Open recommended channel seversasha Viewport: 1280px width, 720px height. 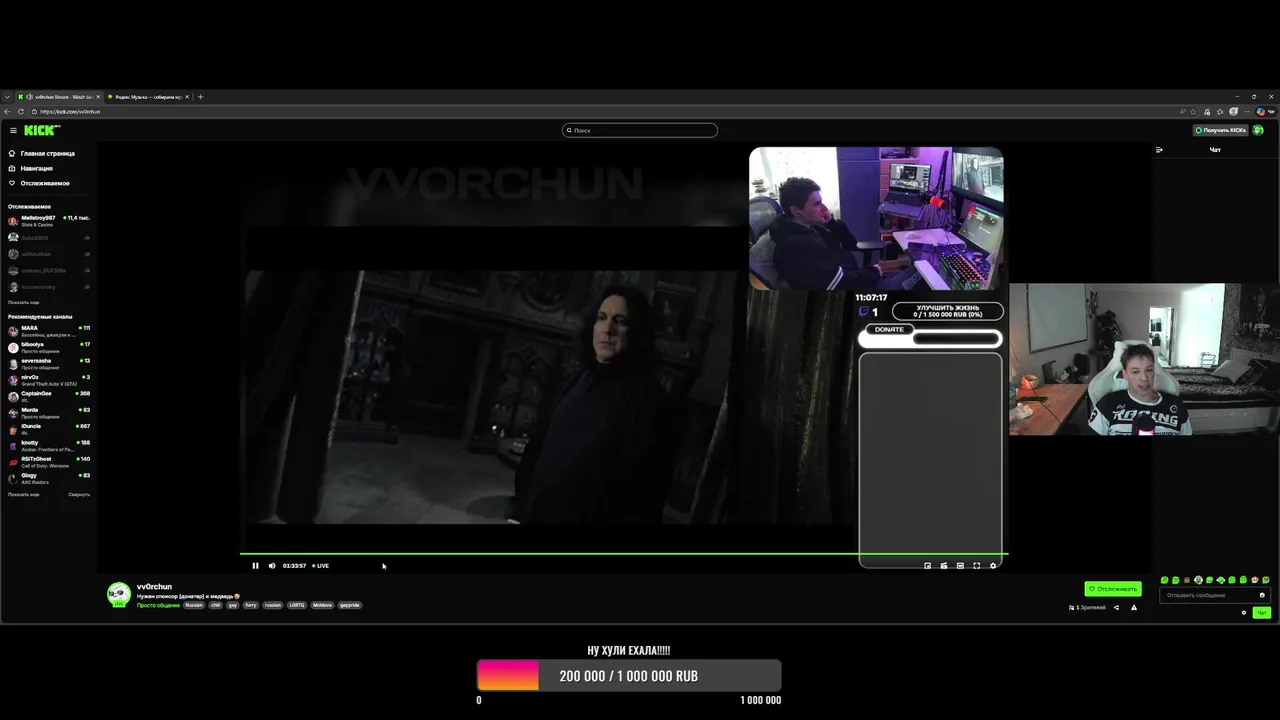point(49,363)
